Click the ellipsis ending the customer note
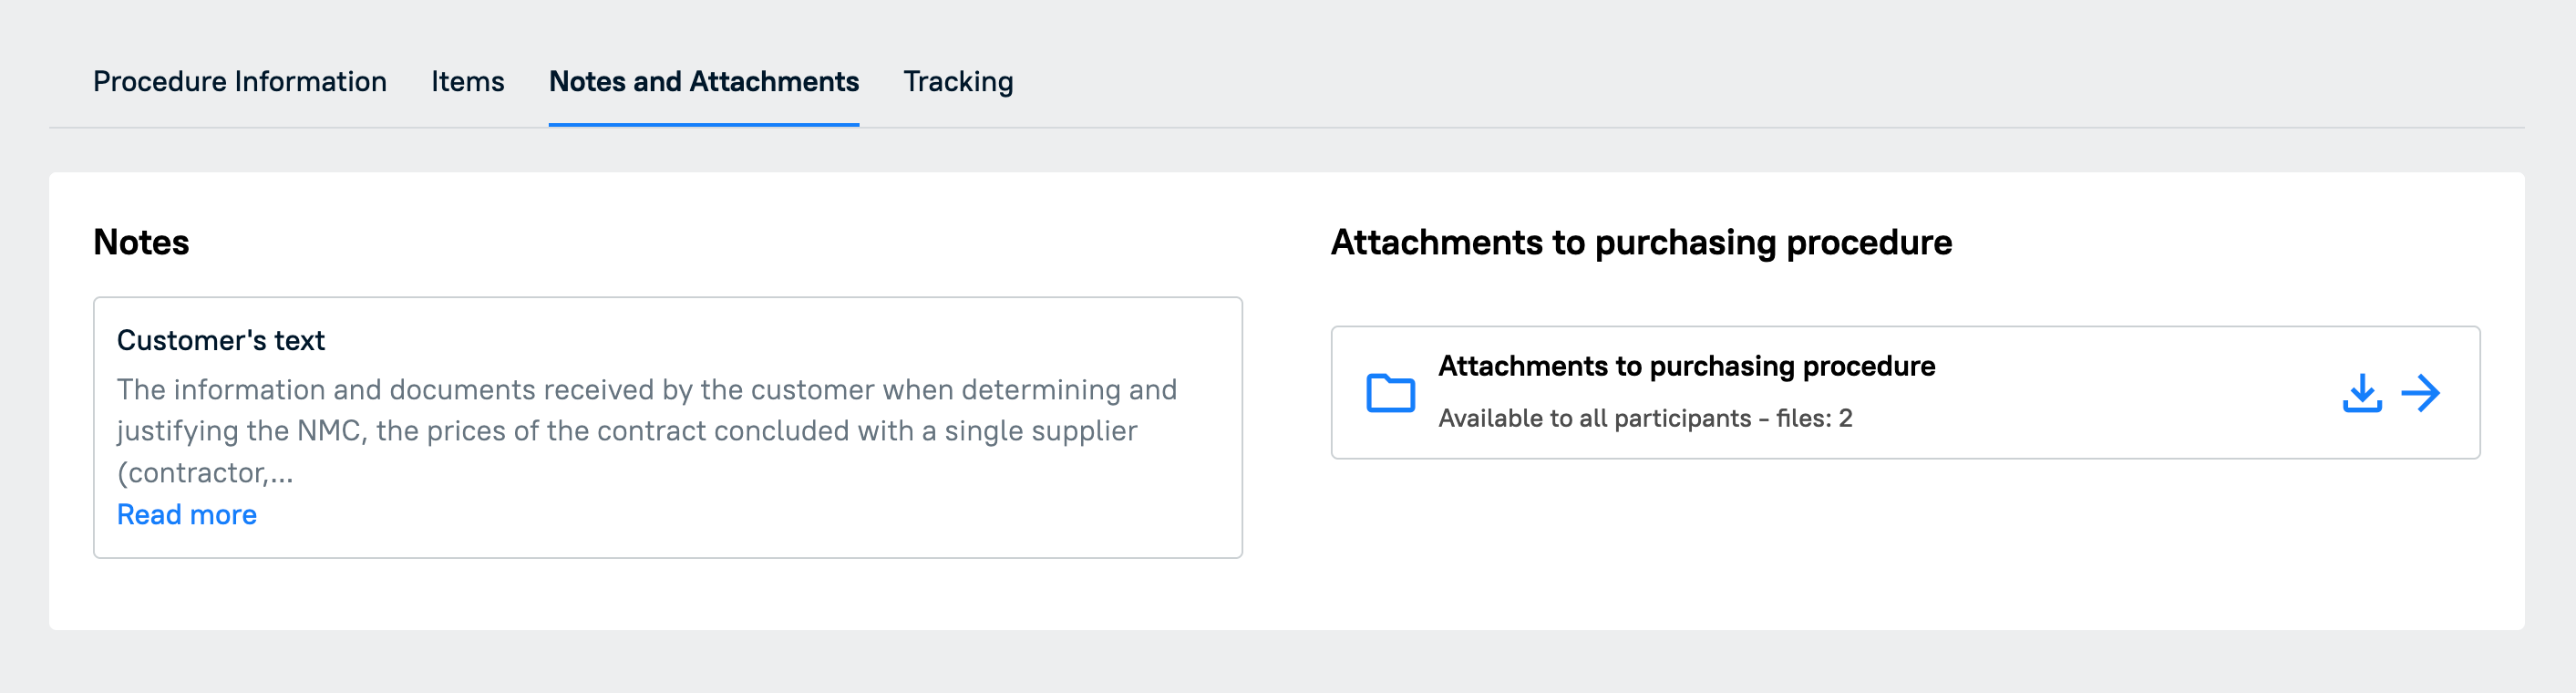2576x693 pixels. [280, 473]
